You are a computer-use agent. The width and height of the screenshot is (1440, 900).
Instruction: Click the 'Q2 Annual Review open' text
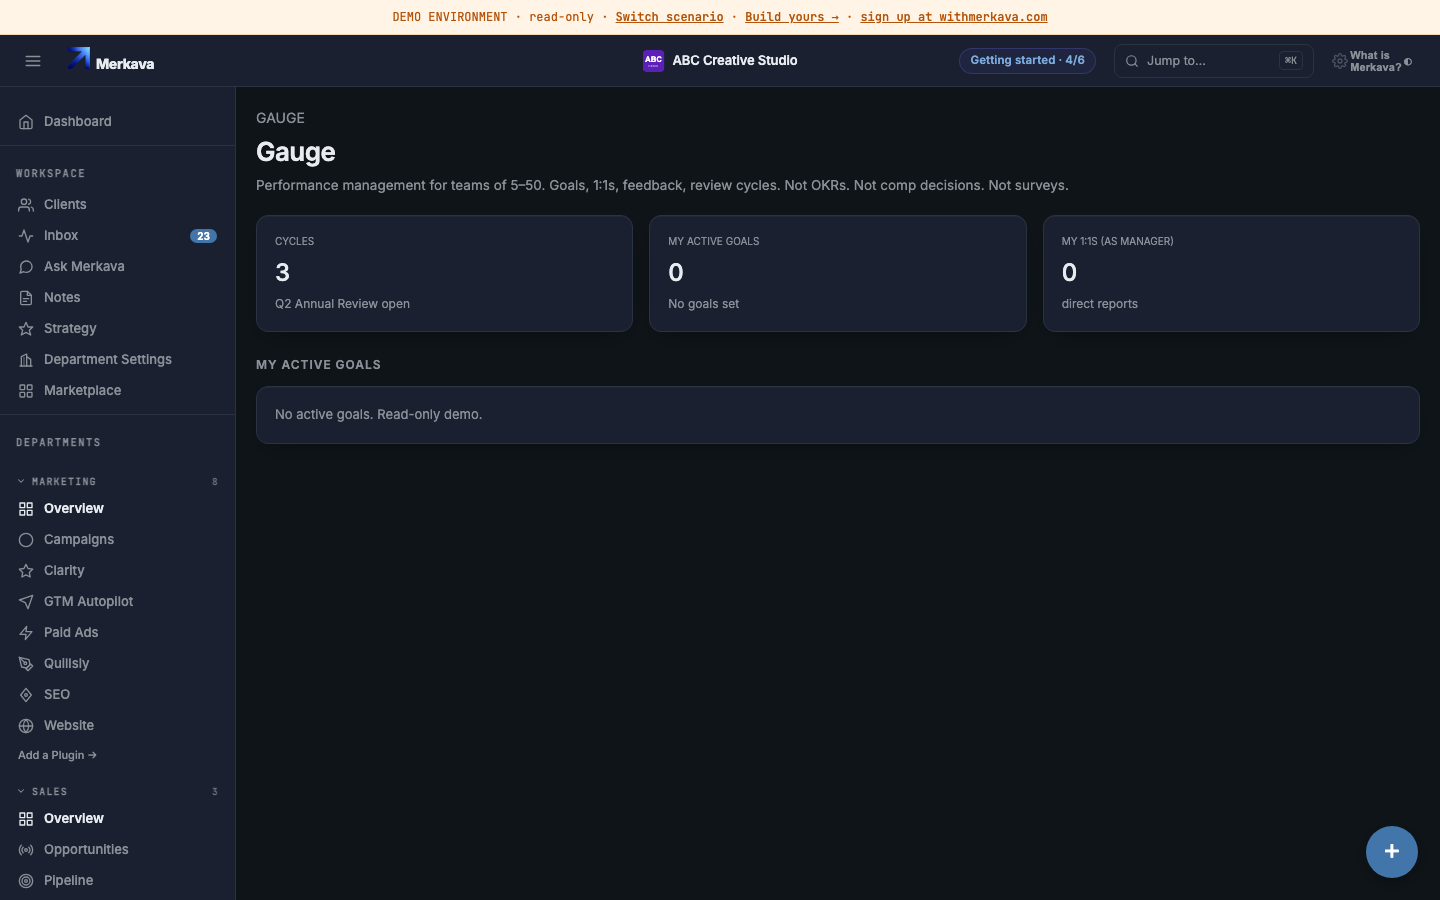(x=342, y=304)
